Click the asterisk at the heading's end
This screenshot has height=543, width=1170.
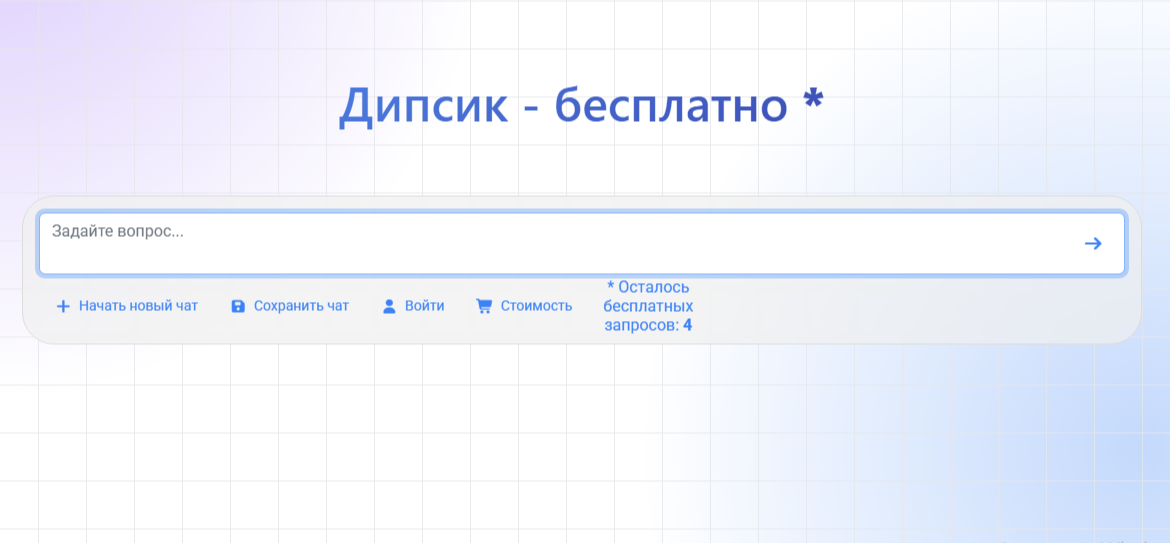tap(813, 99)
